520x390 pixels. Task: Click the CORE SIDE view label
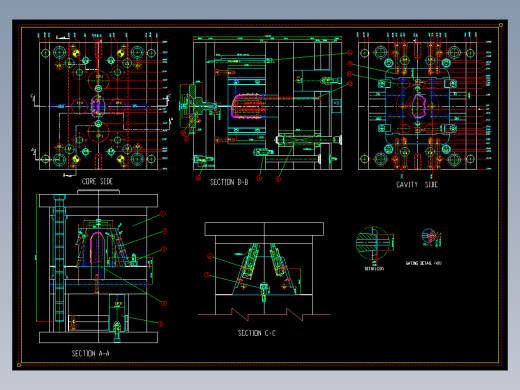97,181
